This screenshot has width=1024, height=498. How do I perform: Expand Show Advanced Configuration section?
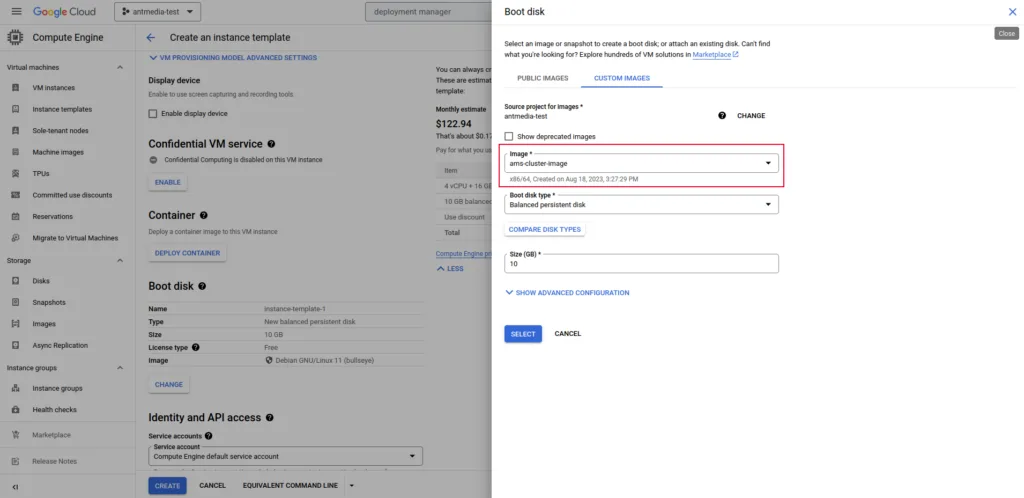tap(567, 293)
